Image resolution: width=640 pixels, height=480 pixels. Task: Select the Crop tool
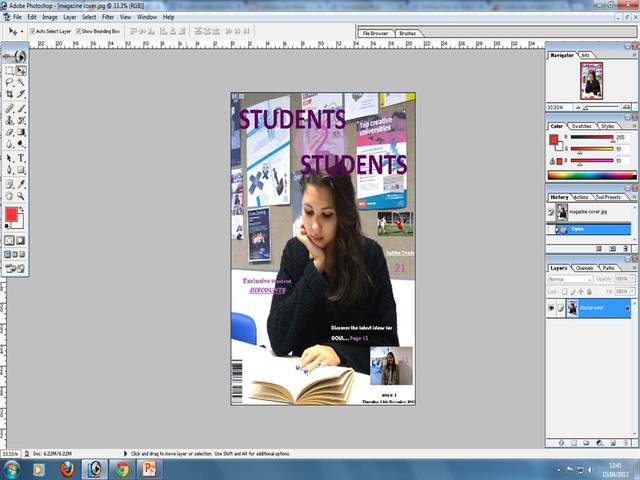[x=9, y=94]
